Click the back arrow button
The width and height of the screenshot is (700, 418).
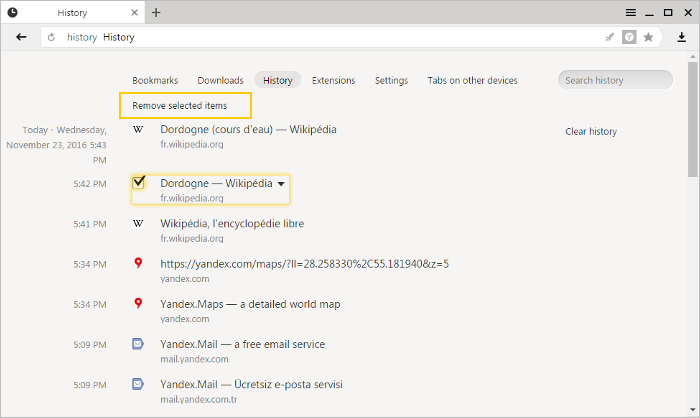coord(21,37)
